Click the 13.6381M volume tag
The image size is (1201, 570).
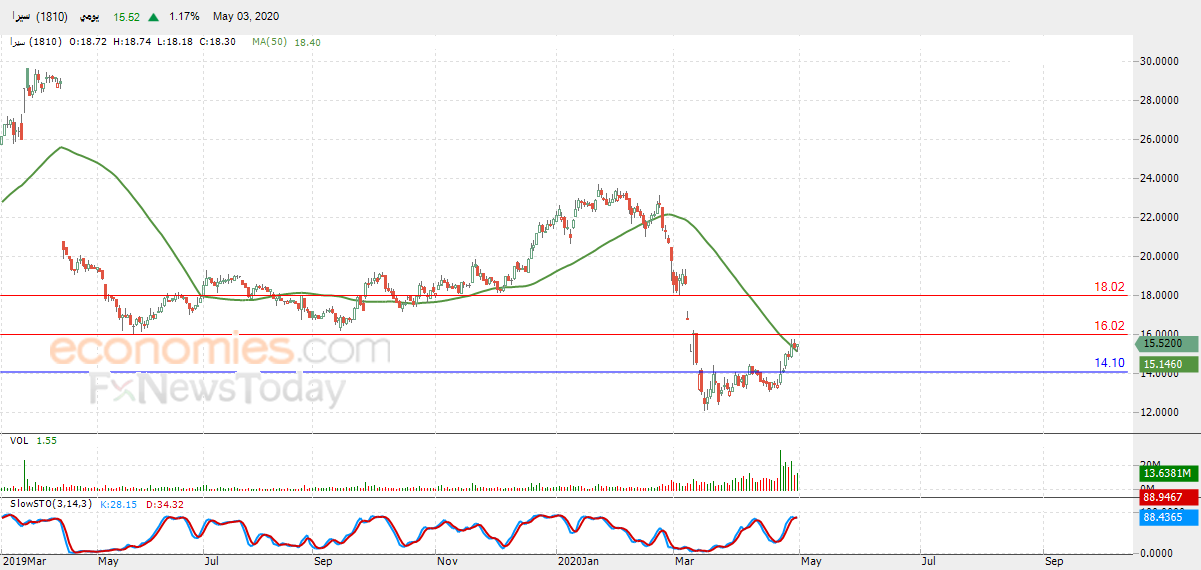click(1166, 473)
